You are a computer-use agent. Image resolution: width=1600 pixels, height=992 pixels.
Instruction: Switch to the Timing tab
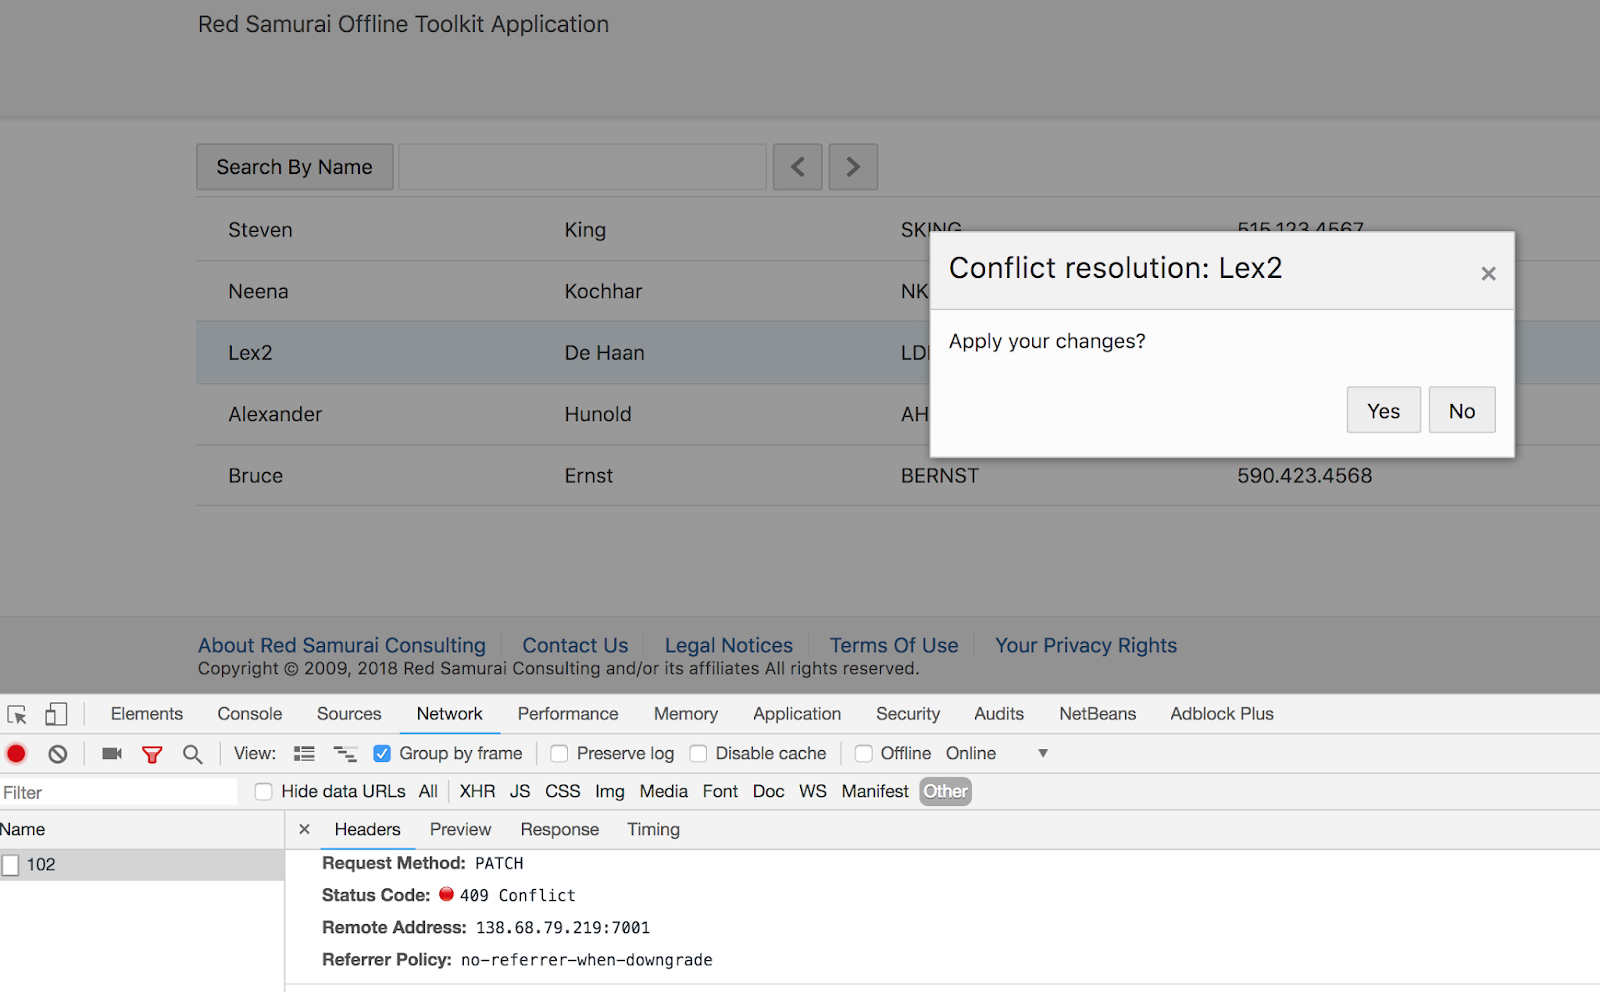[652, 829]
